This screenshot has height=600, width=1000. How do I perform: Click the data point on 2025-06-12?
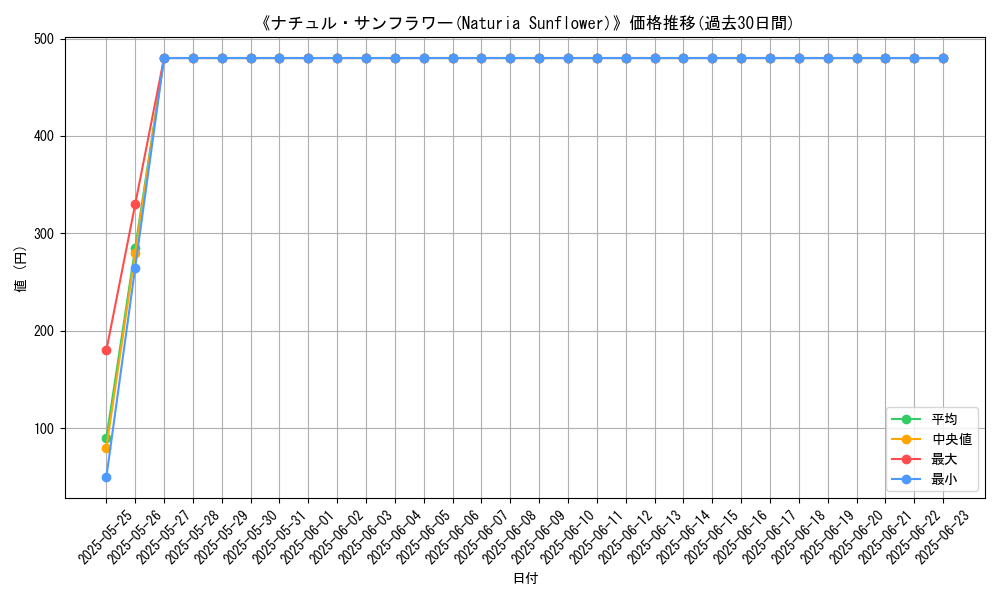(626, 59)
